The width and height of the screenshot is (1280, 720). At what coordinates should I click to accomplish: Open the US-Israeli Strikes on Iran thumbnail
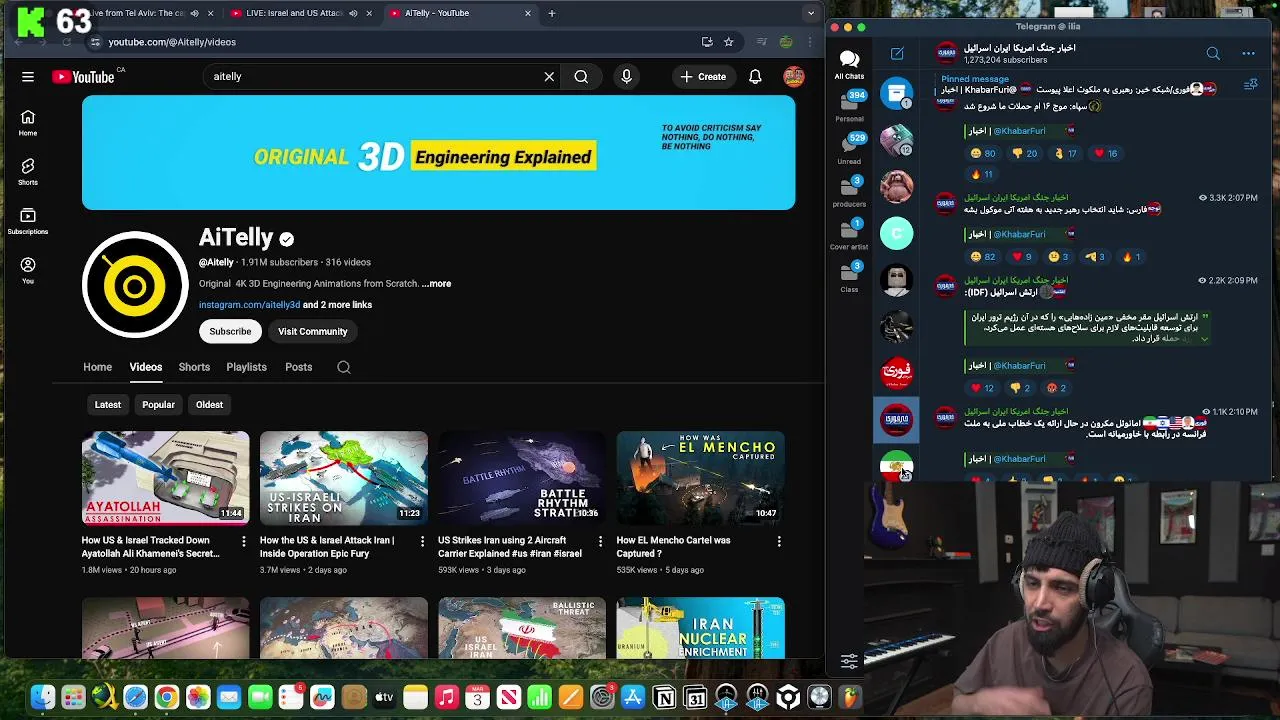(344, 477)
